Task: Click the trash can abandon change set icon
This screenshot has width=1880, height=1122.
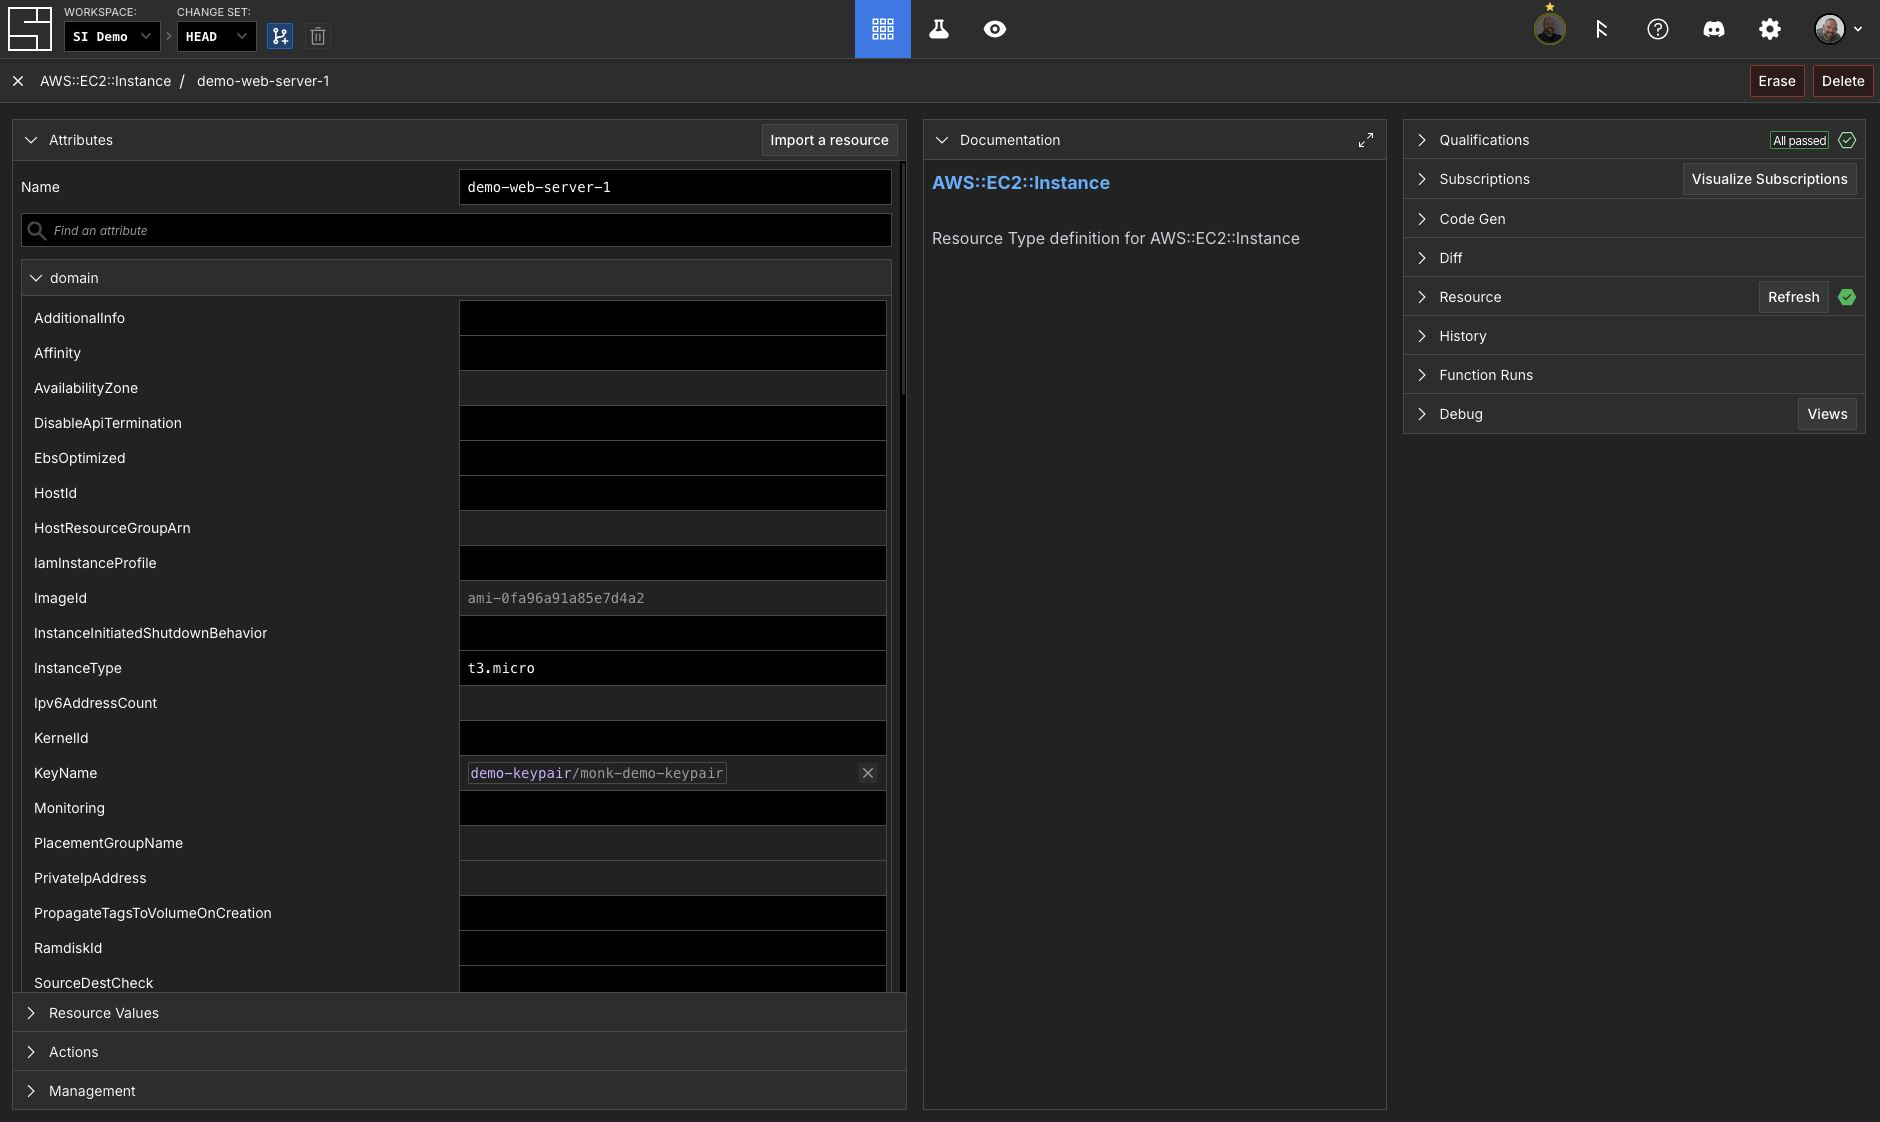Action: pyautogui.click(x=318, y=37)
